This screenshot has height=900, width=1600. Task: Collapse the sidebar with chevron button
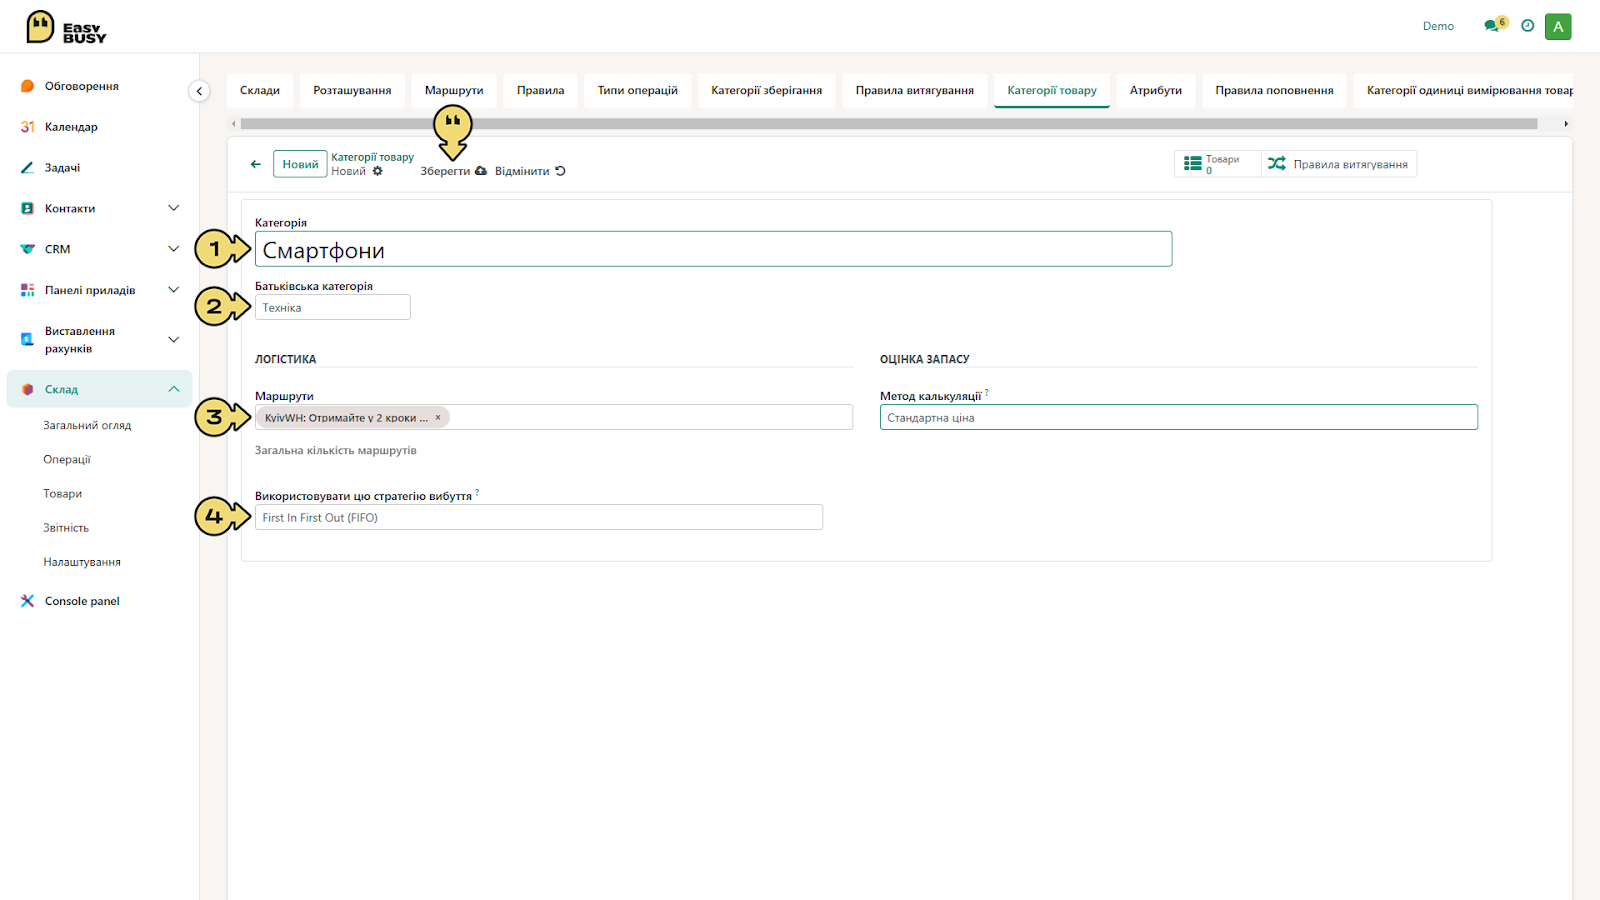[199, 91]
